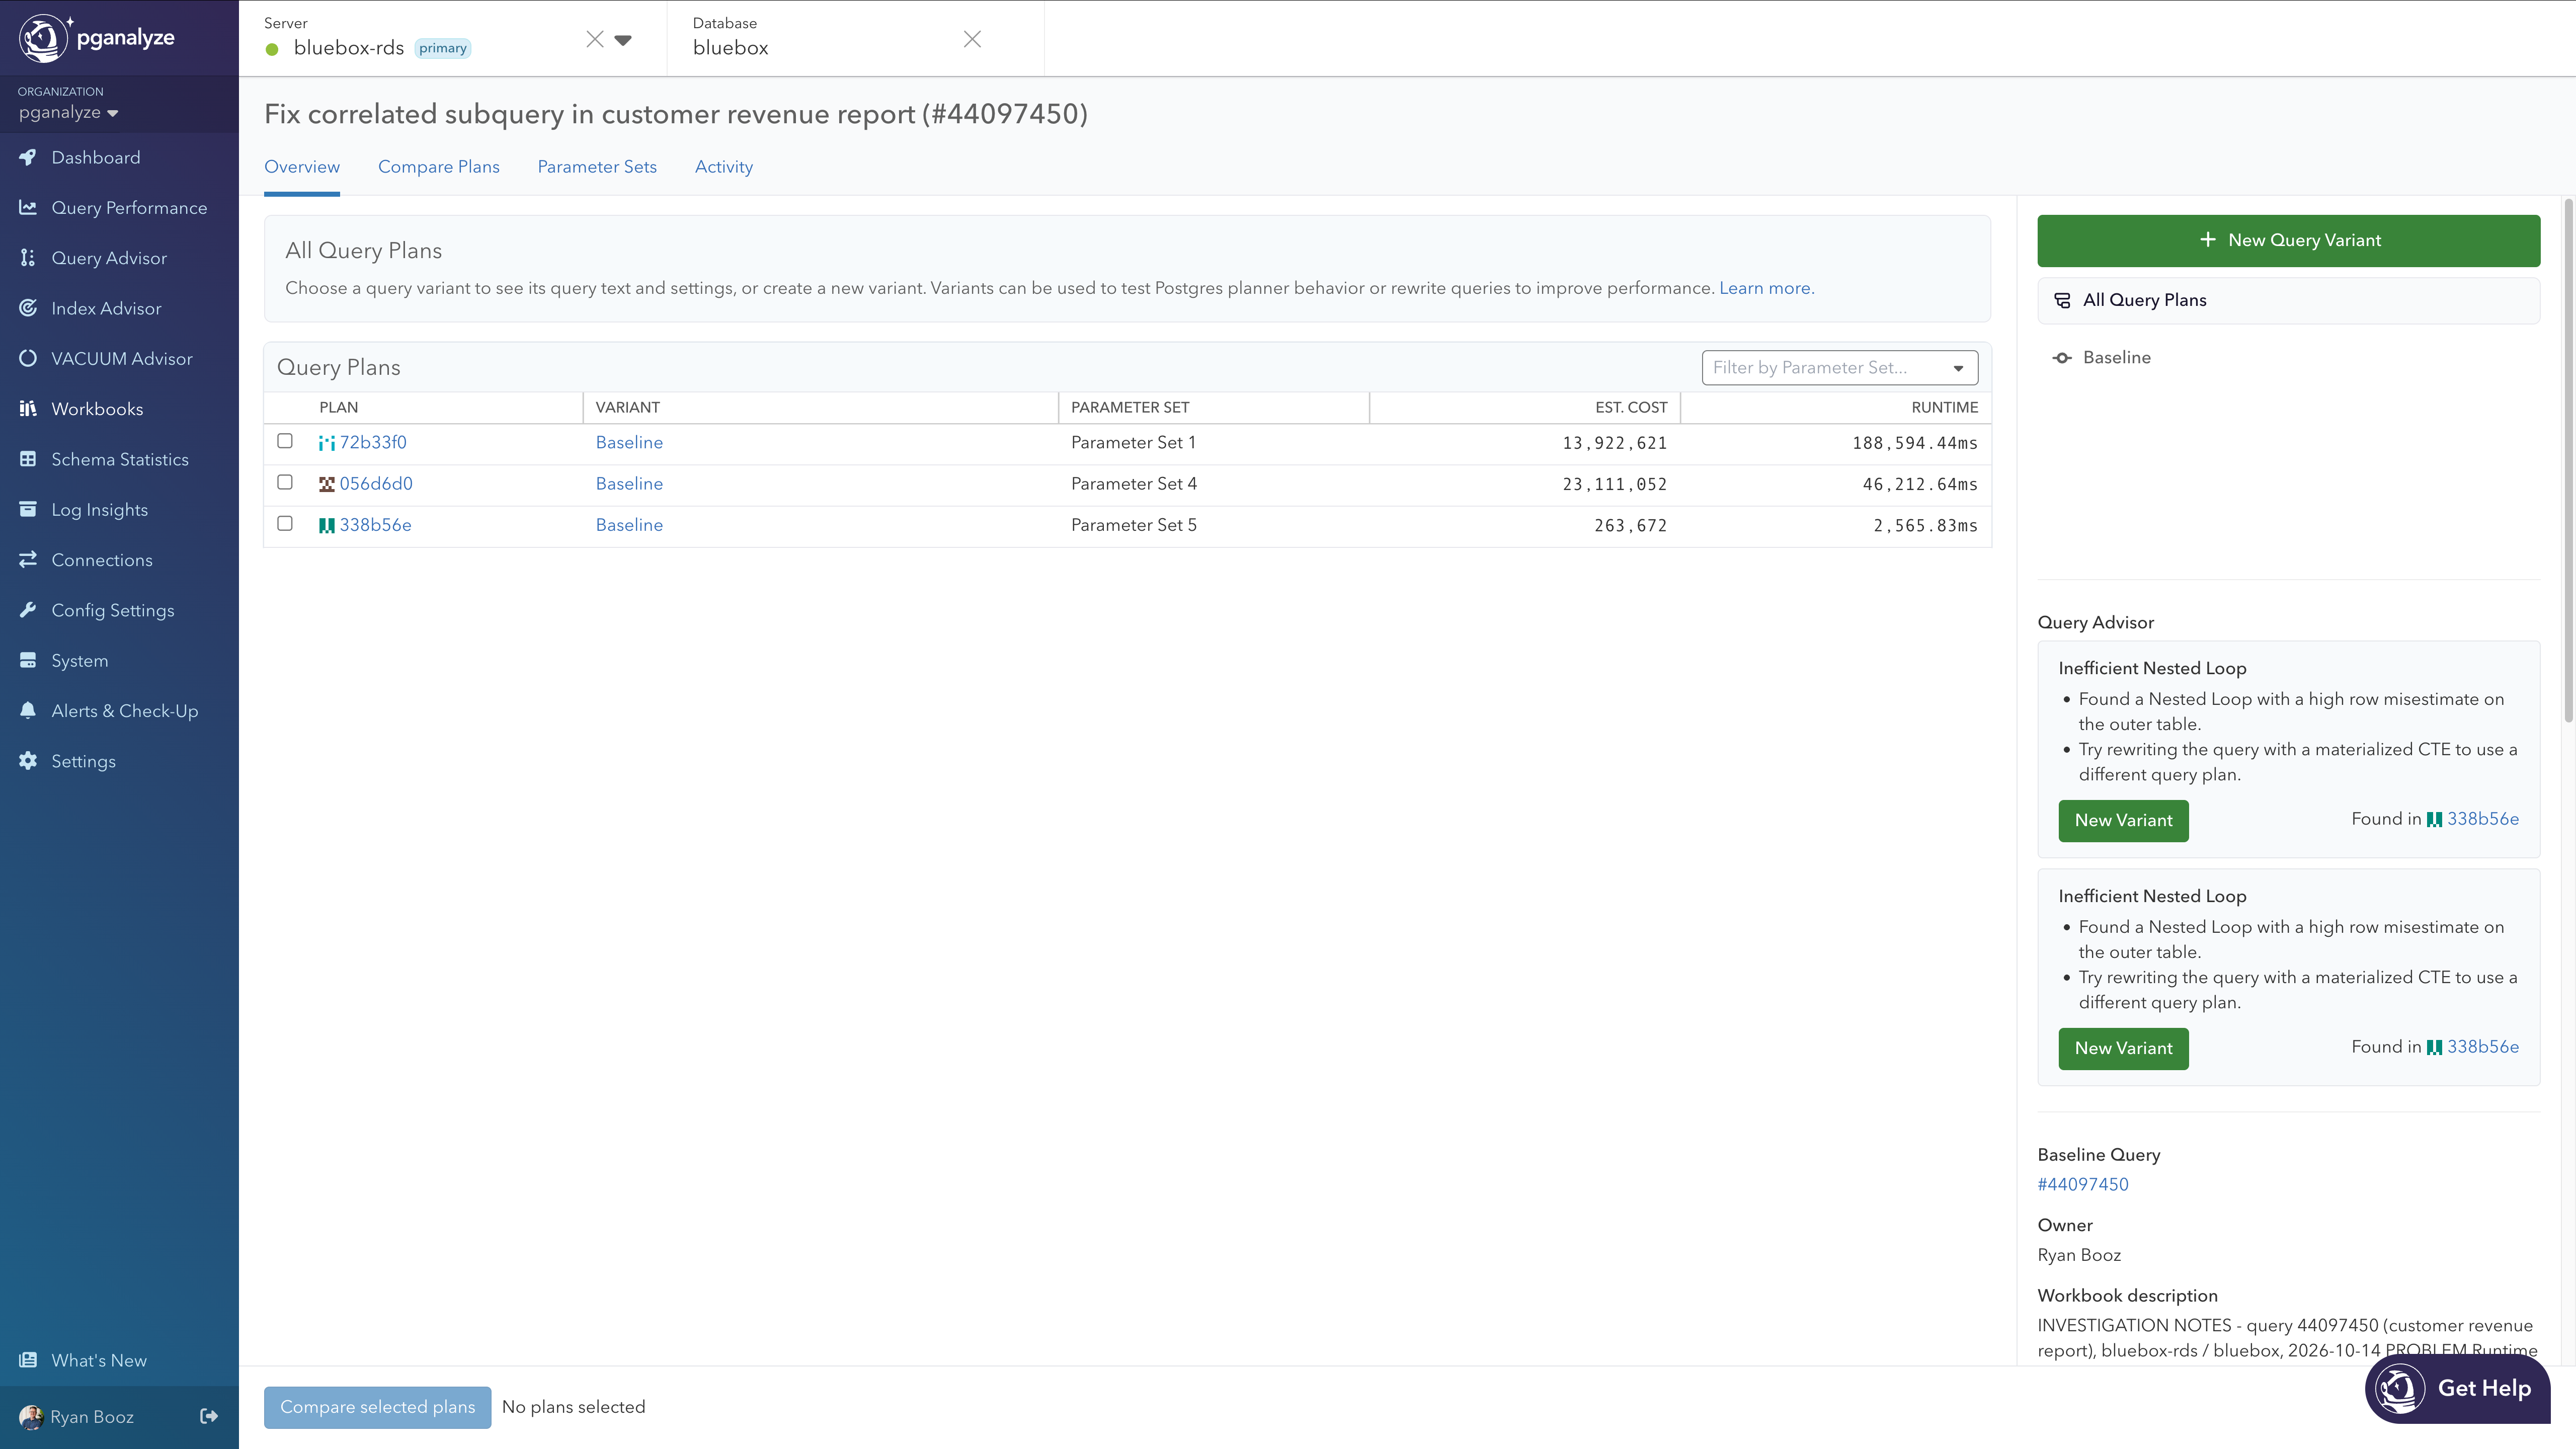Click the Workbooks books icon
Viewport: 2576px width, 1449px height.
click(28, 408)
